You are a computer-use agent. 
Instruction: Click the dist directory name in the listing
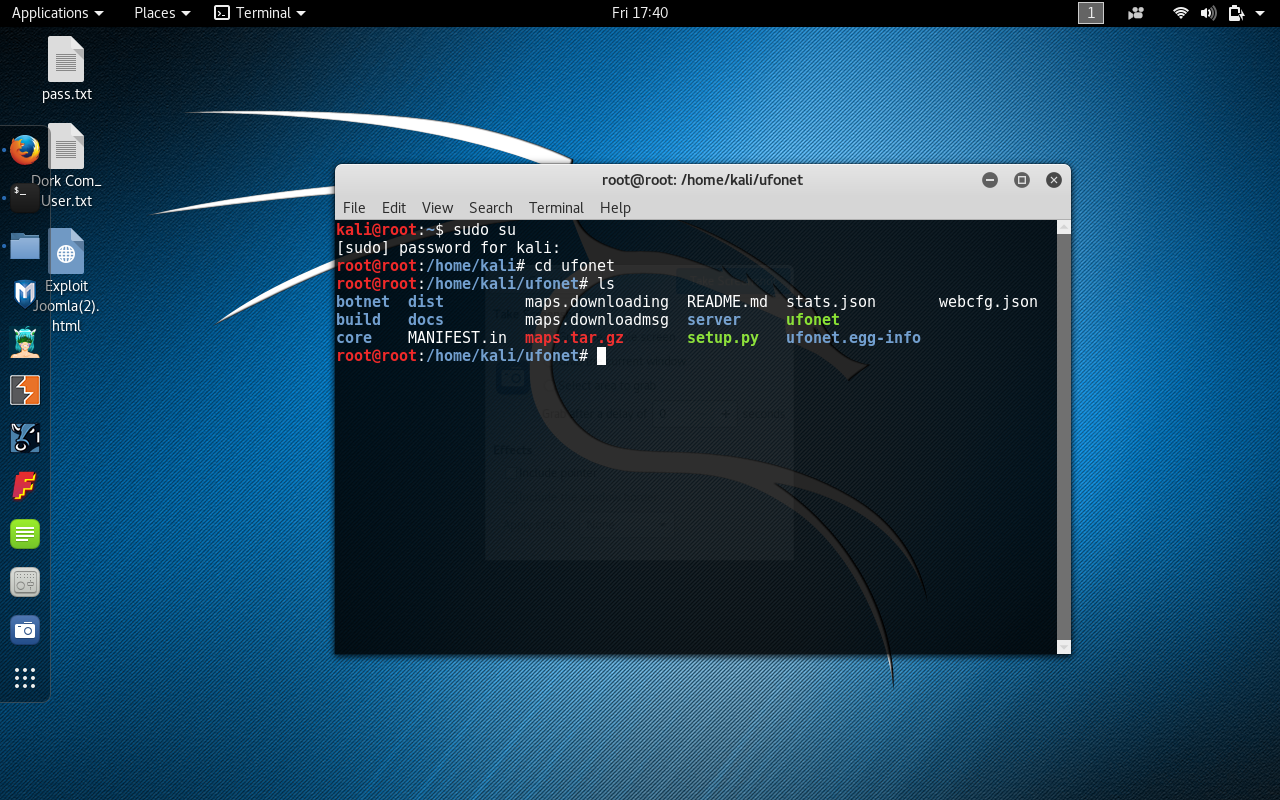pyautogui.click(x=426, y=302)
